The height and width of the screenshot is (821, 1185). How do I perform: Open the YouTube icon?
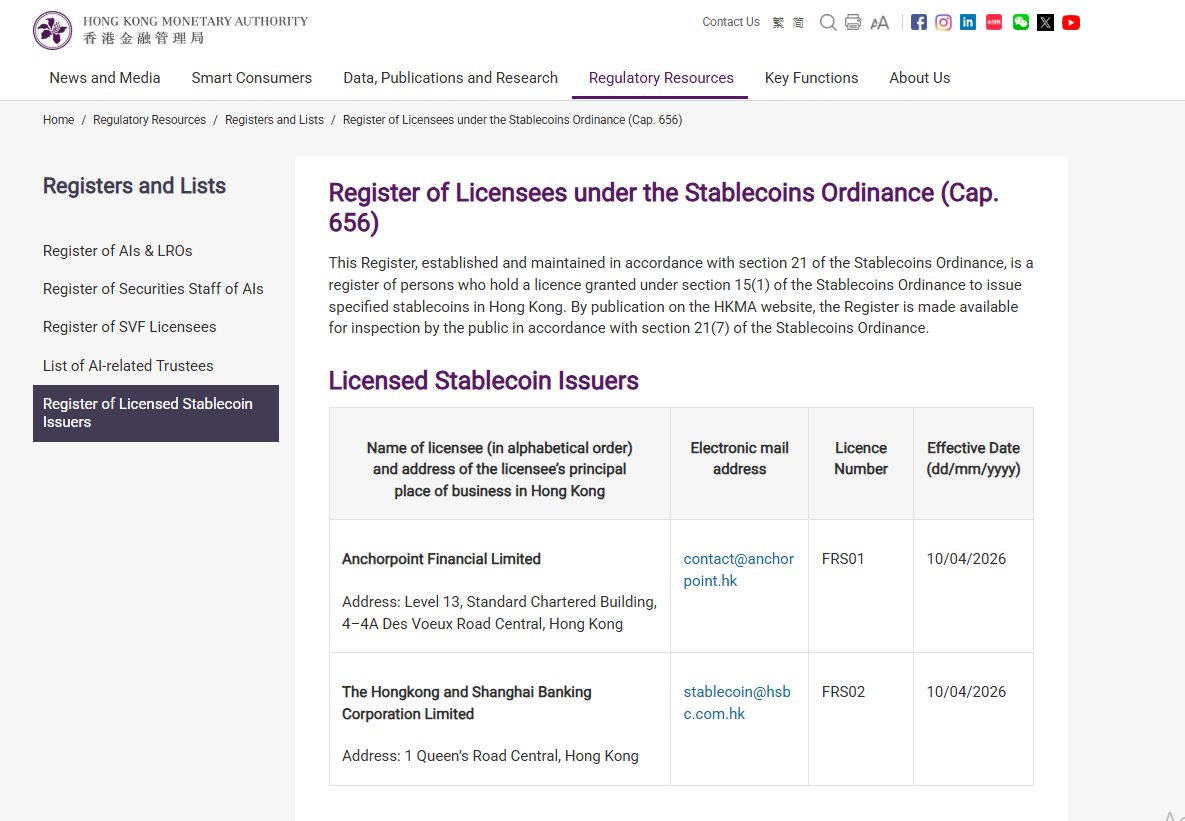click(x=1071, y=23)
